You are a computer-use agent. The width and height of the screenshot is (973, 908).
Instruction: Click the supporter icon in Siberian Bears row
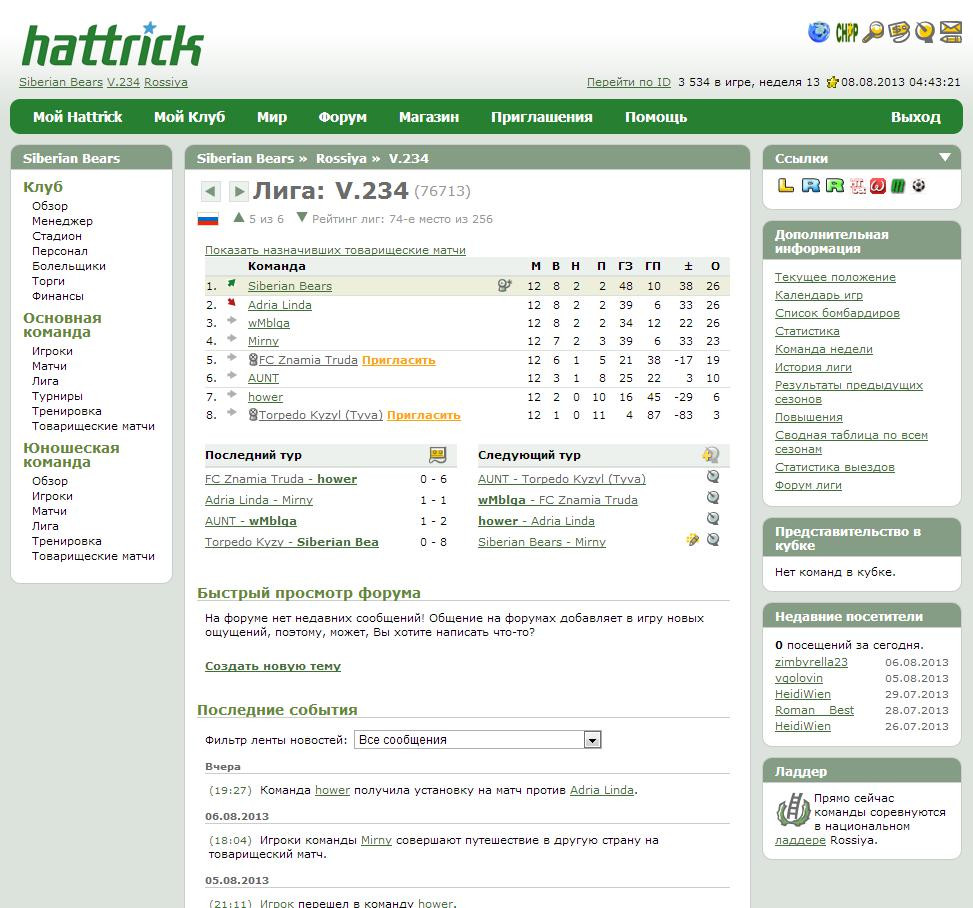pos(504,285)
